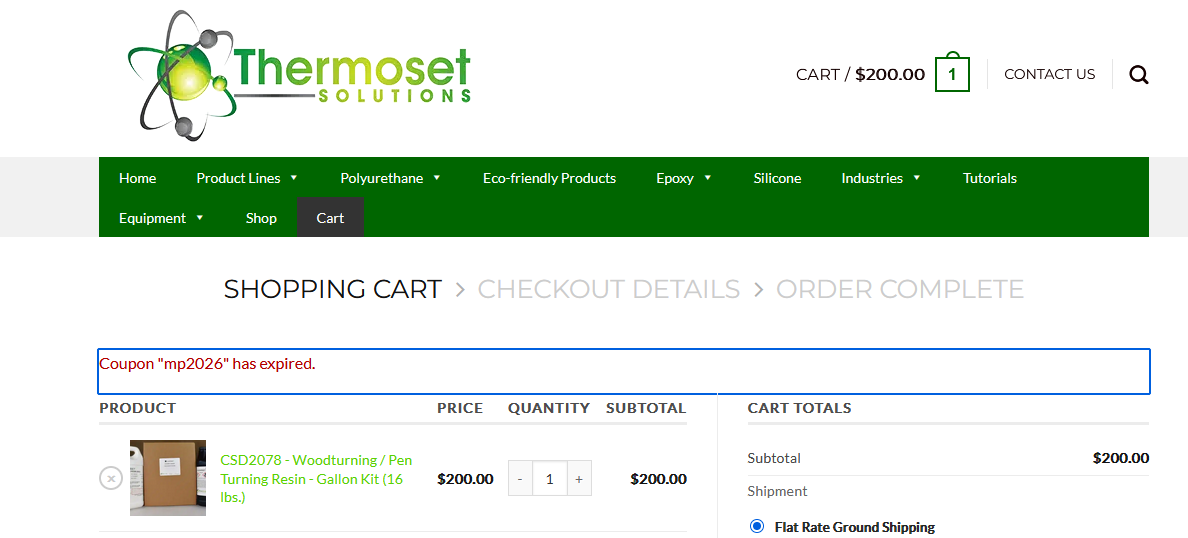Select the Subtotal $200.00 amount in Cart Totals

click(1121, 458)
